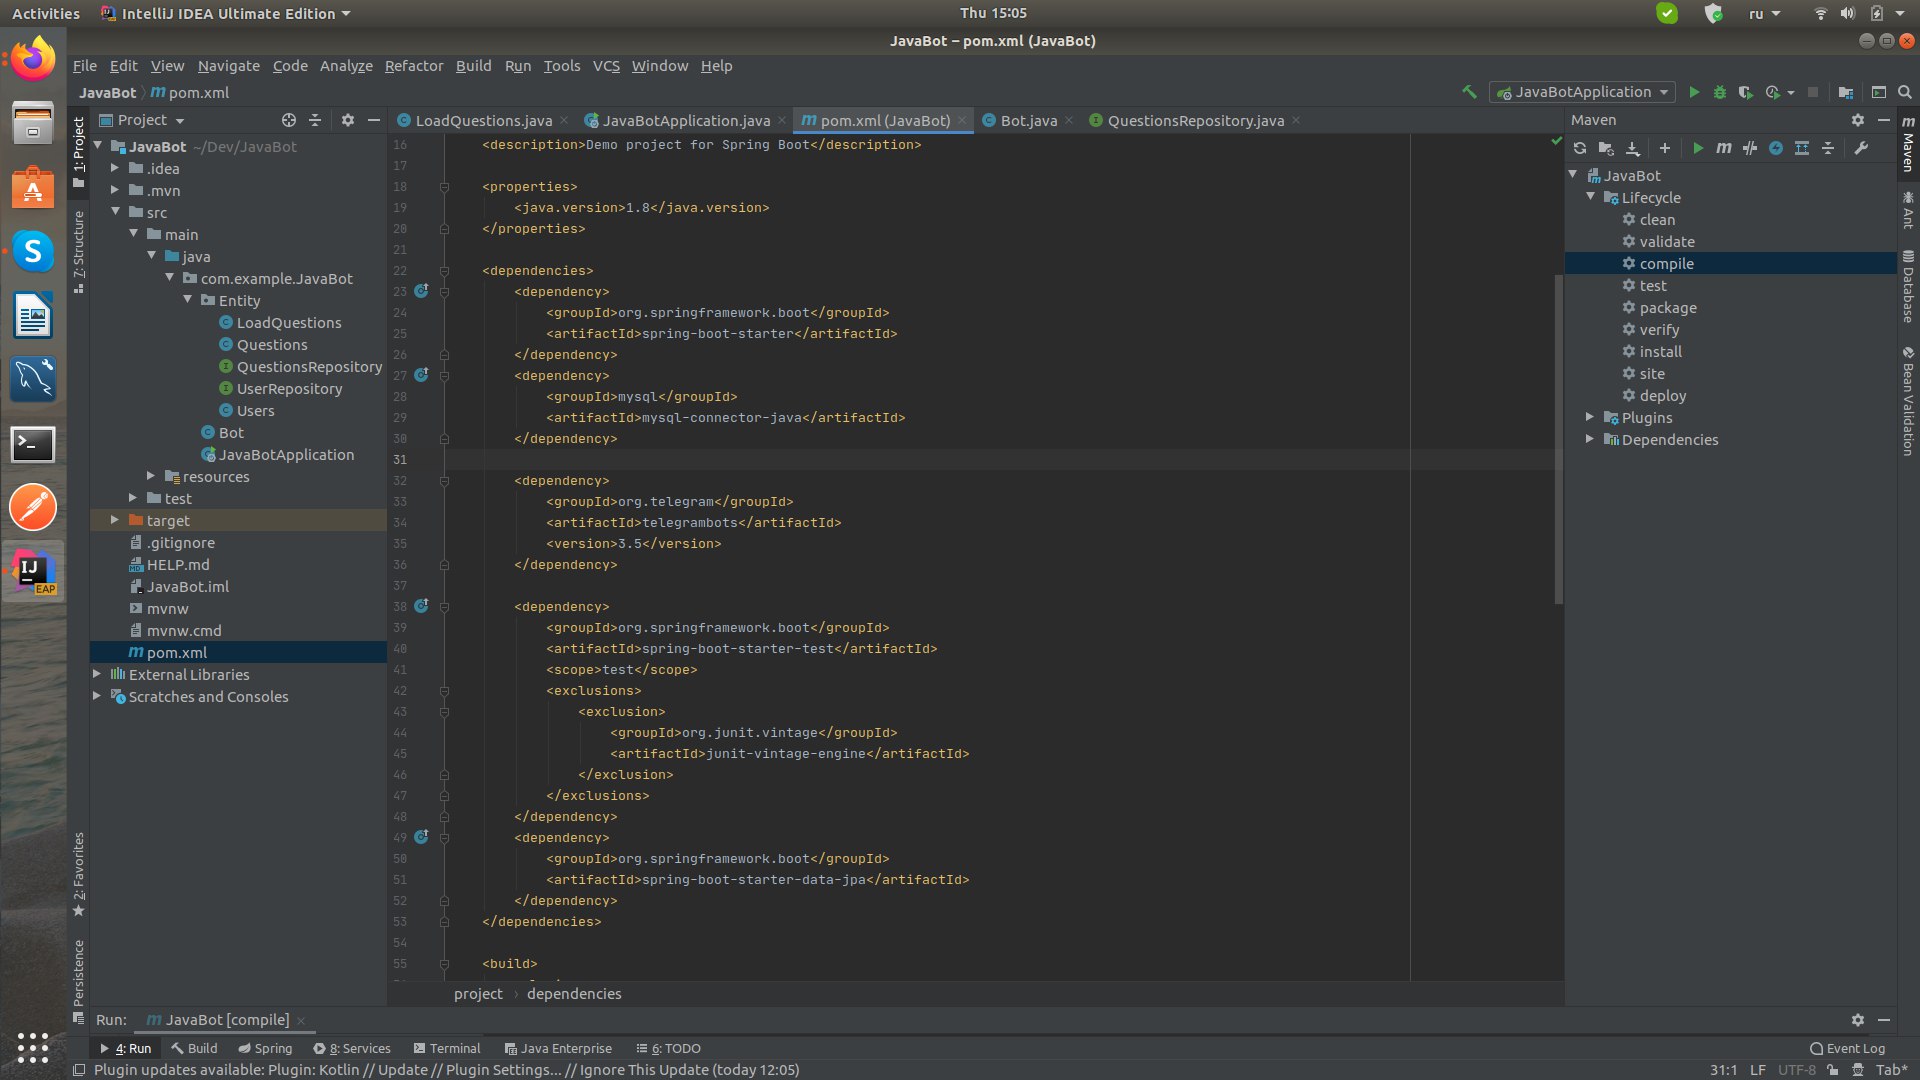1920x1080 pixels.
Task: Open Java Enterprise tool window
Action: [x=558, y=1048]
